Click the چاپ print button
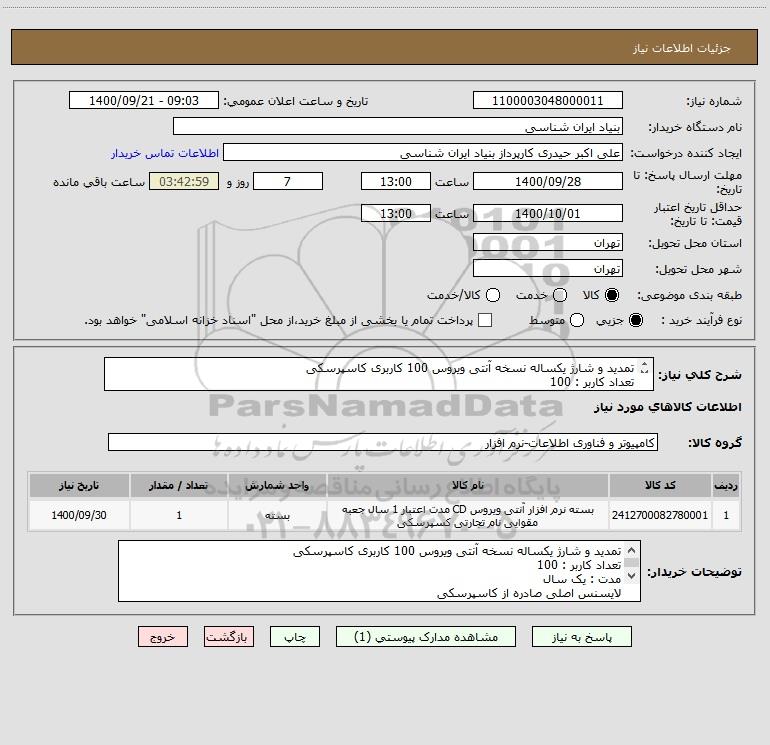Image resolution: width=770 pixels, height=745 pixels. tap(295, 637)
